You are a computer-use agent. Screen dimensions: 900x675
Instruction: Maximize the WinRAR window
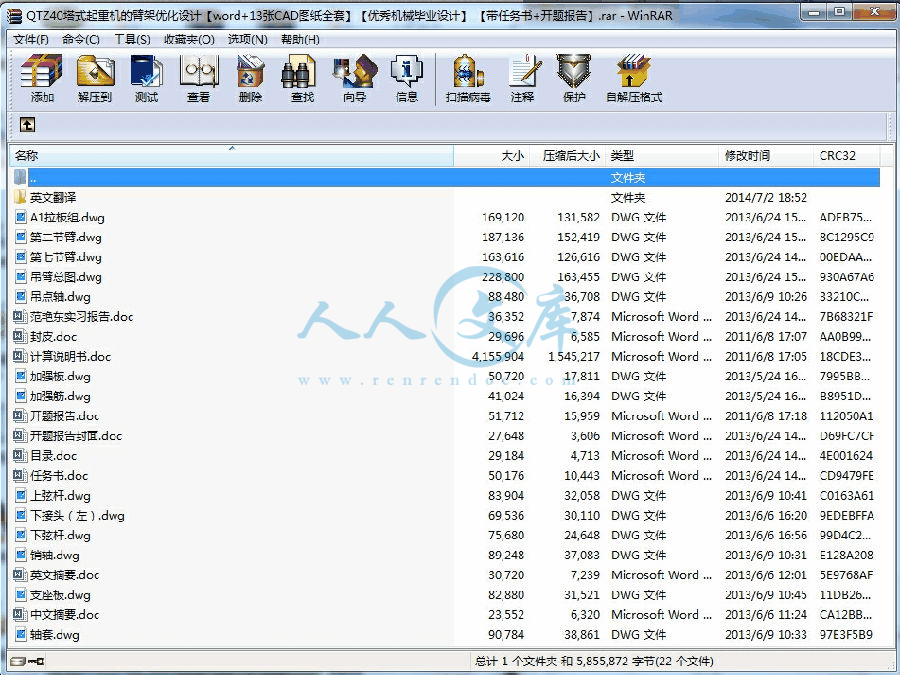click(839, 11)
